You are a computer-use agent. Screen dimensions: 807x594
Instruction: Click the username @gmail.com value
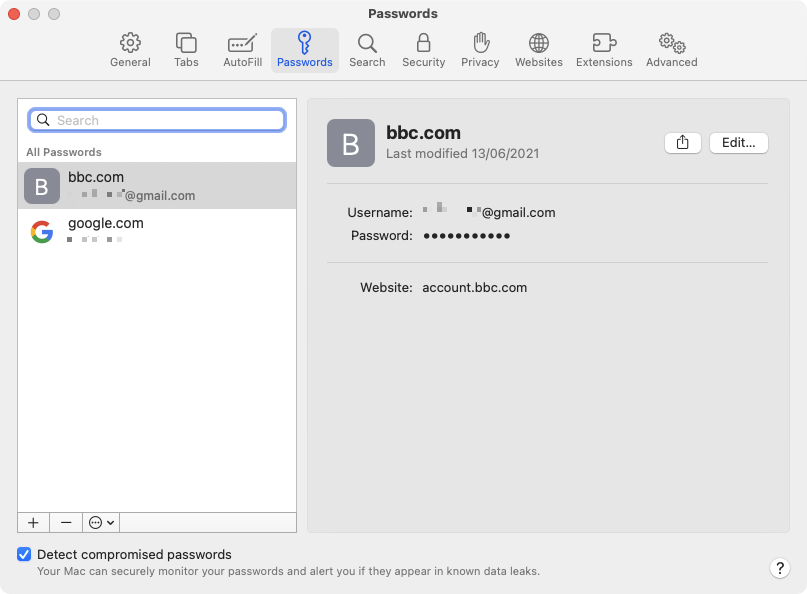click(488, 212)
